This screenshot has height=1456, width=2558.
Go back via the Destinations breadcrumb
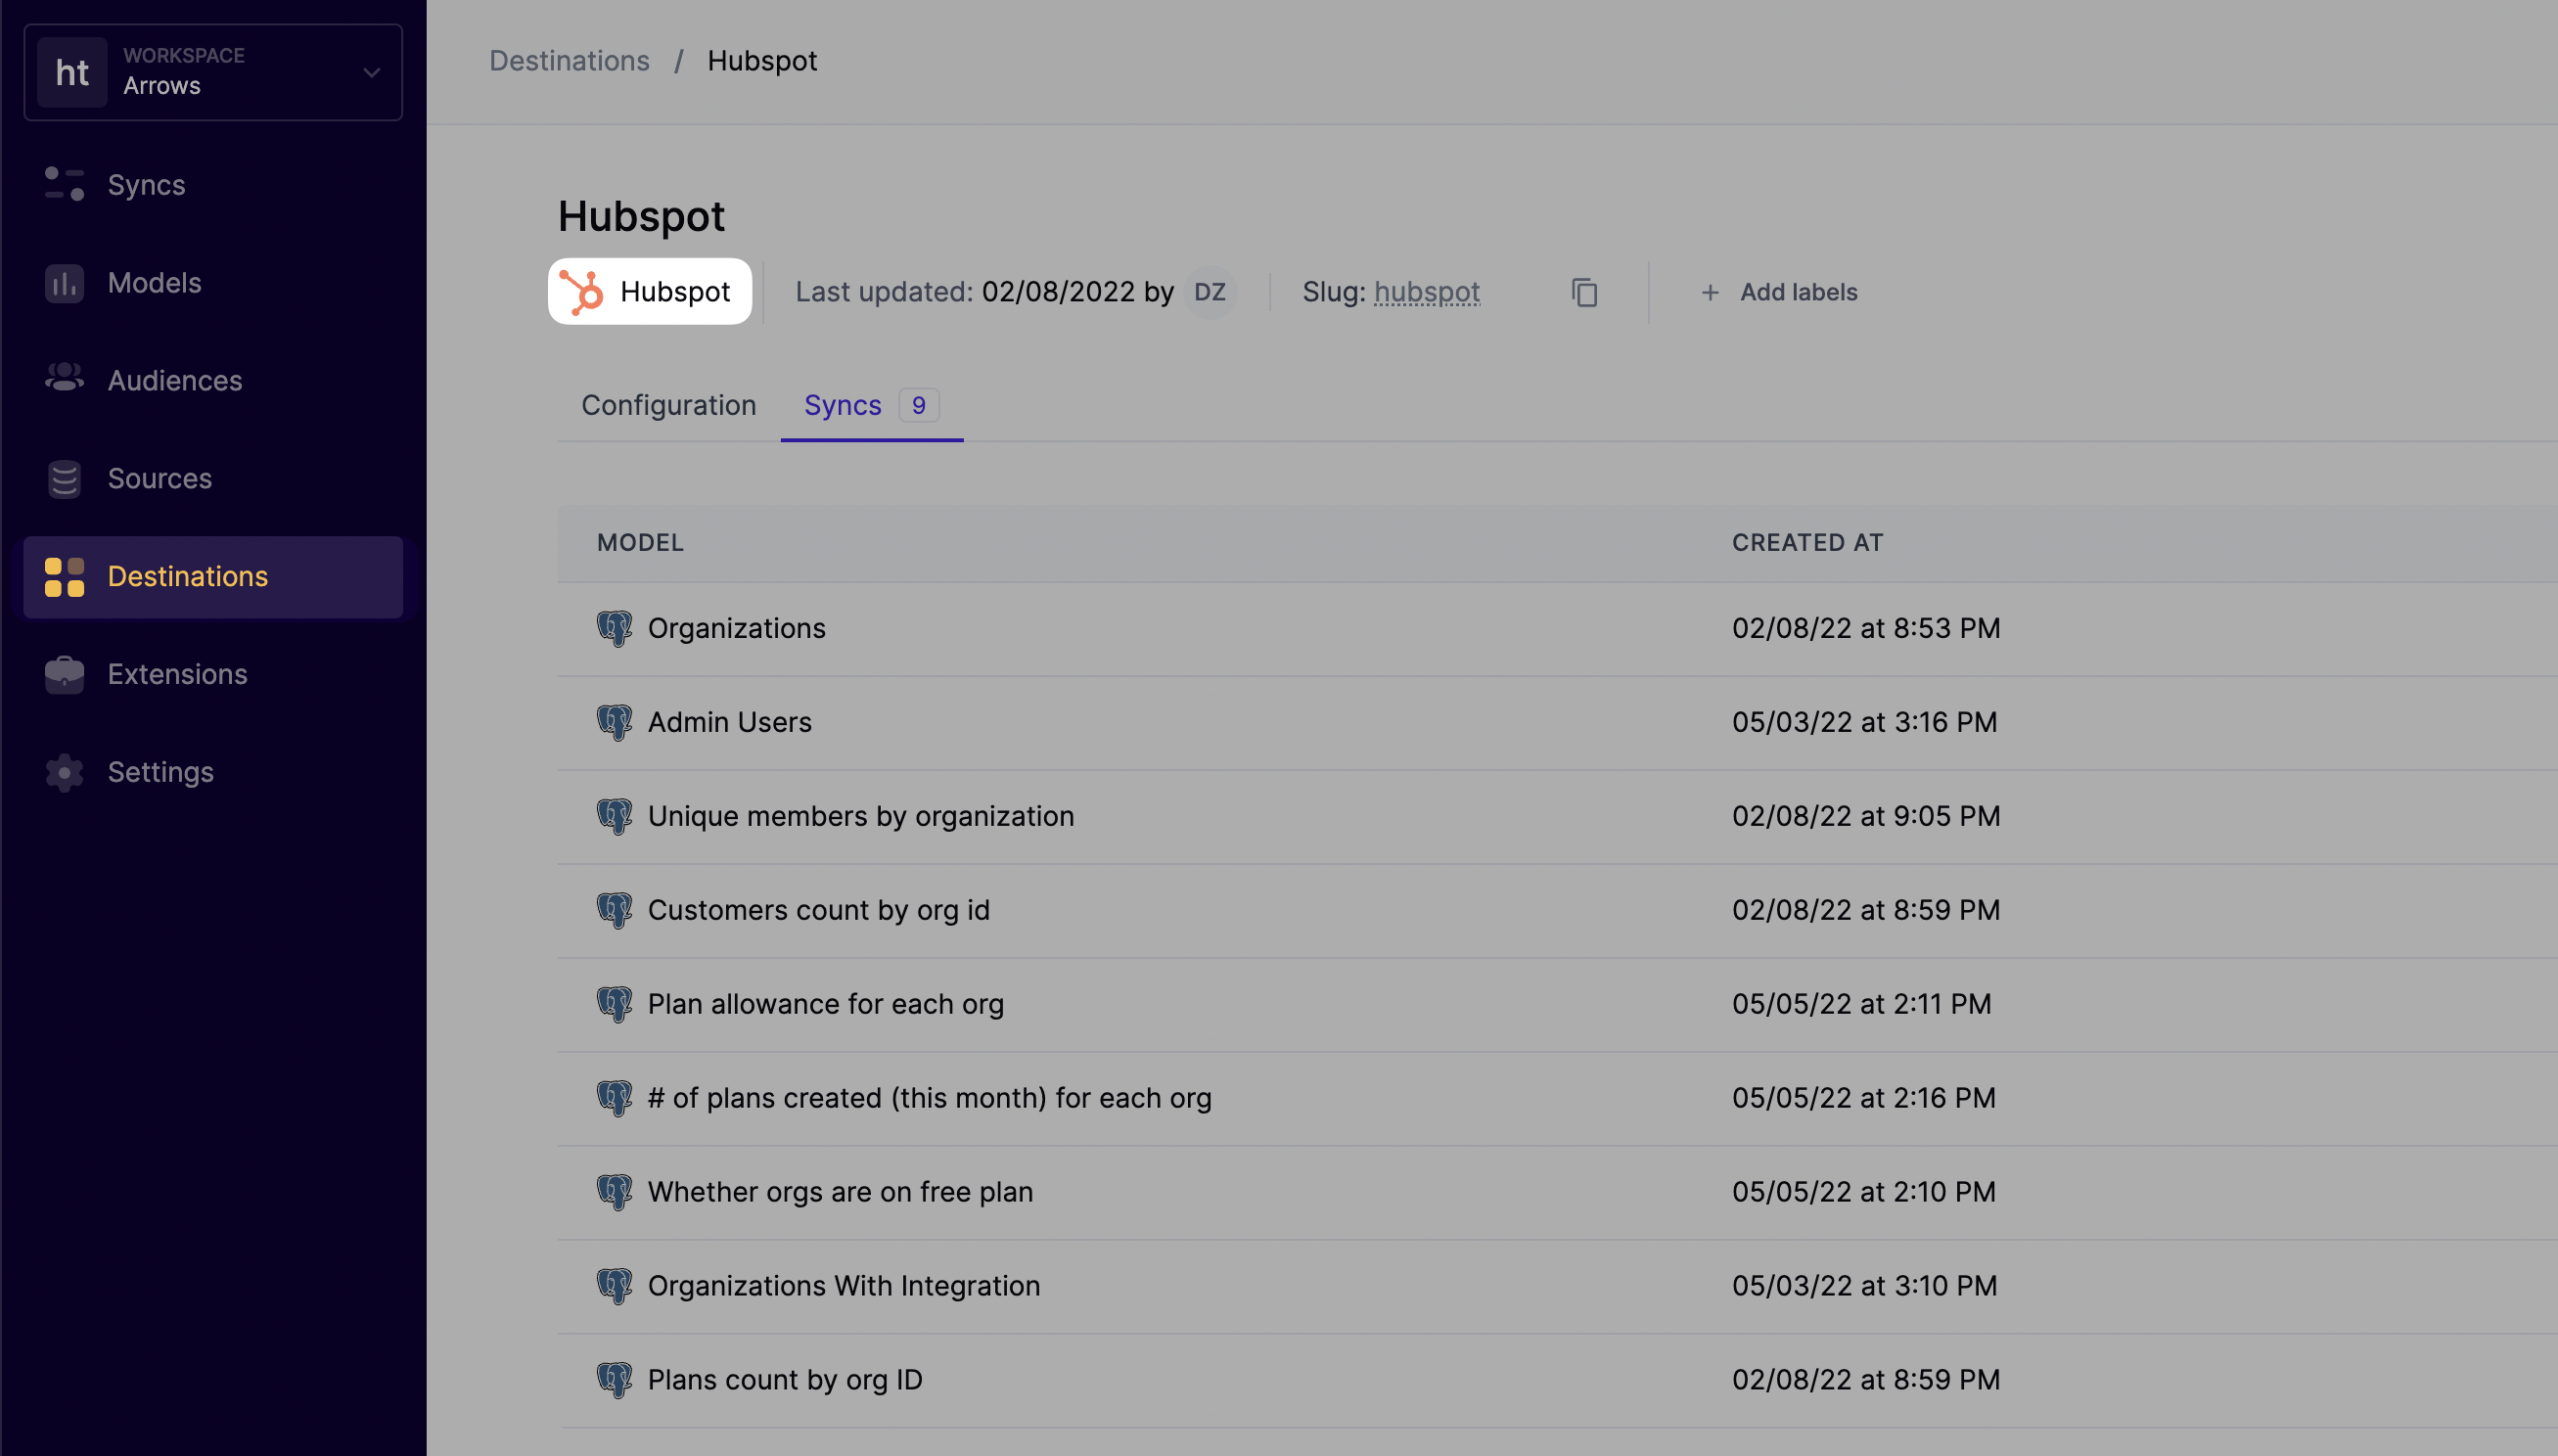(568, 60)
